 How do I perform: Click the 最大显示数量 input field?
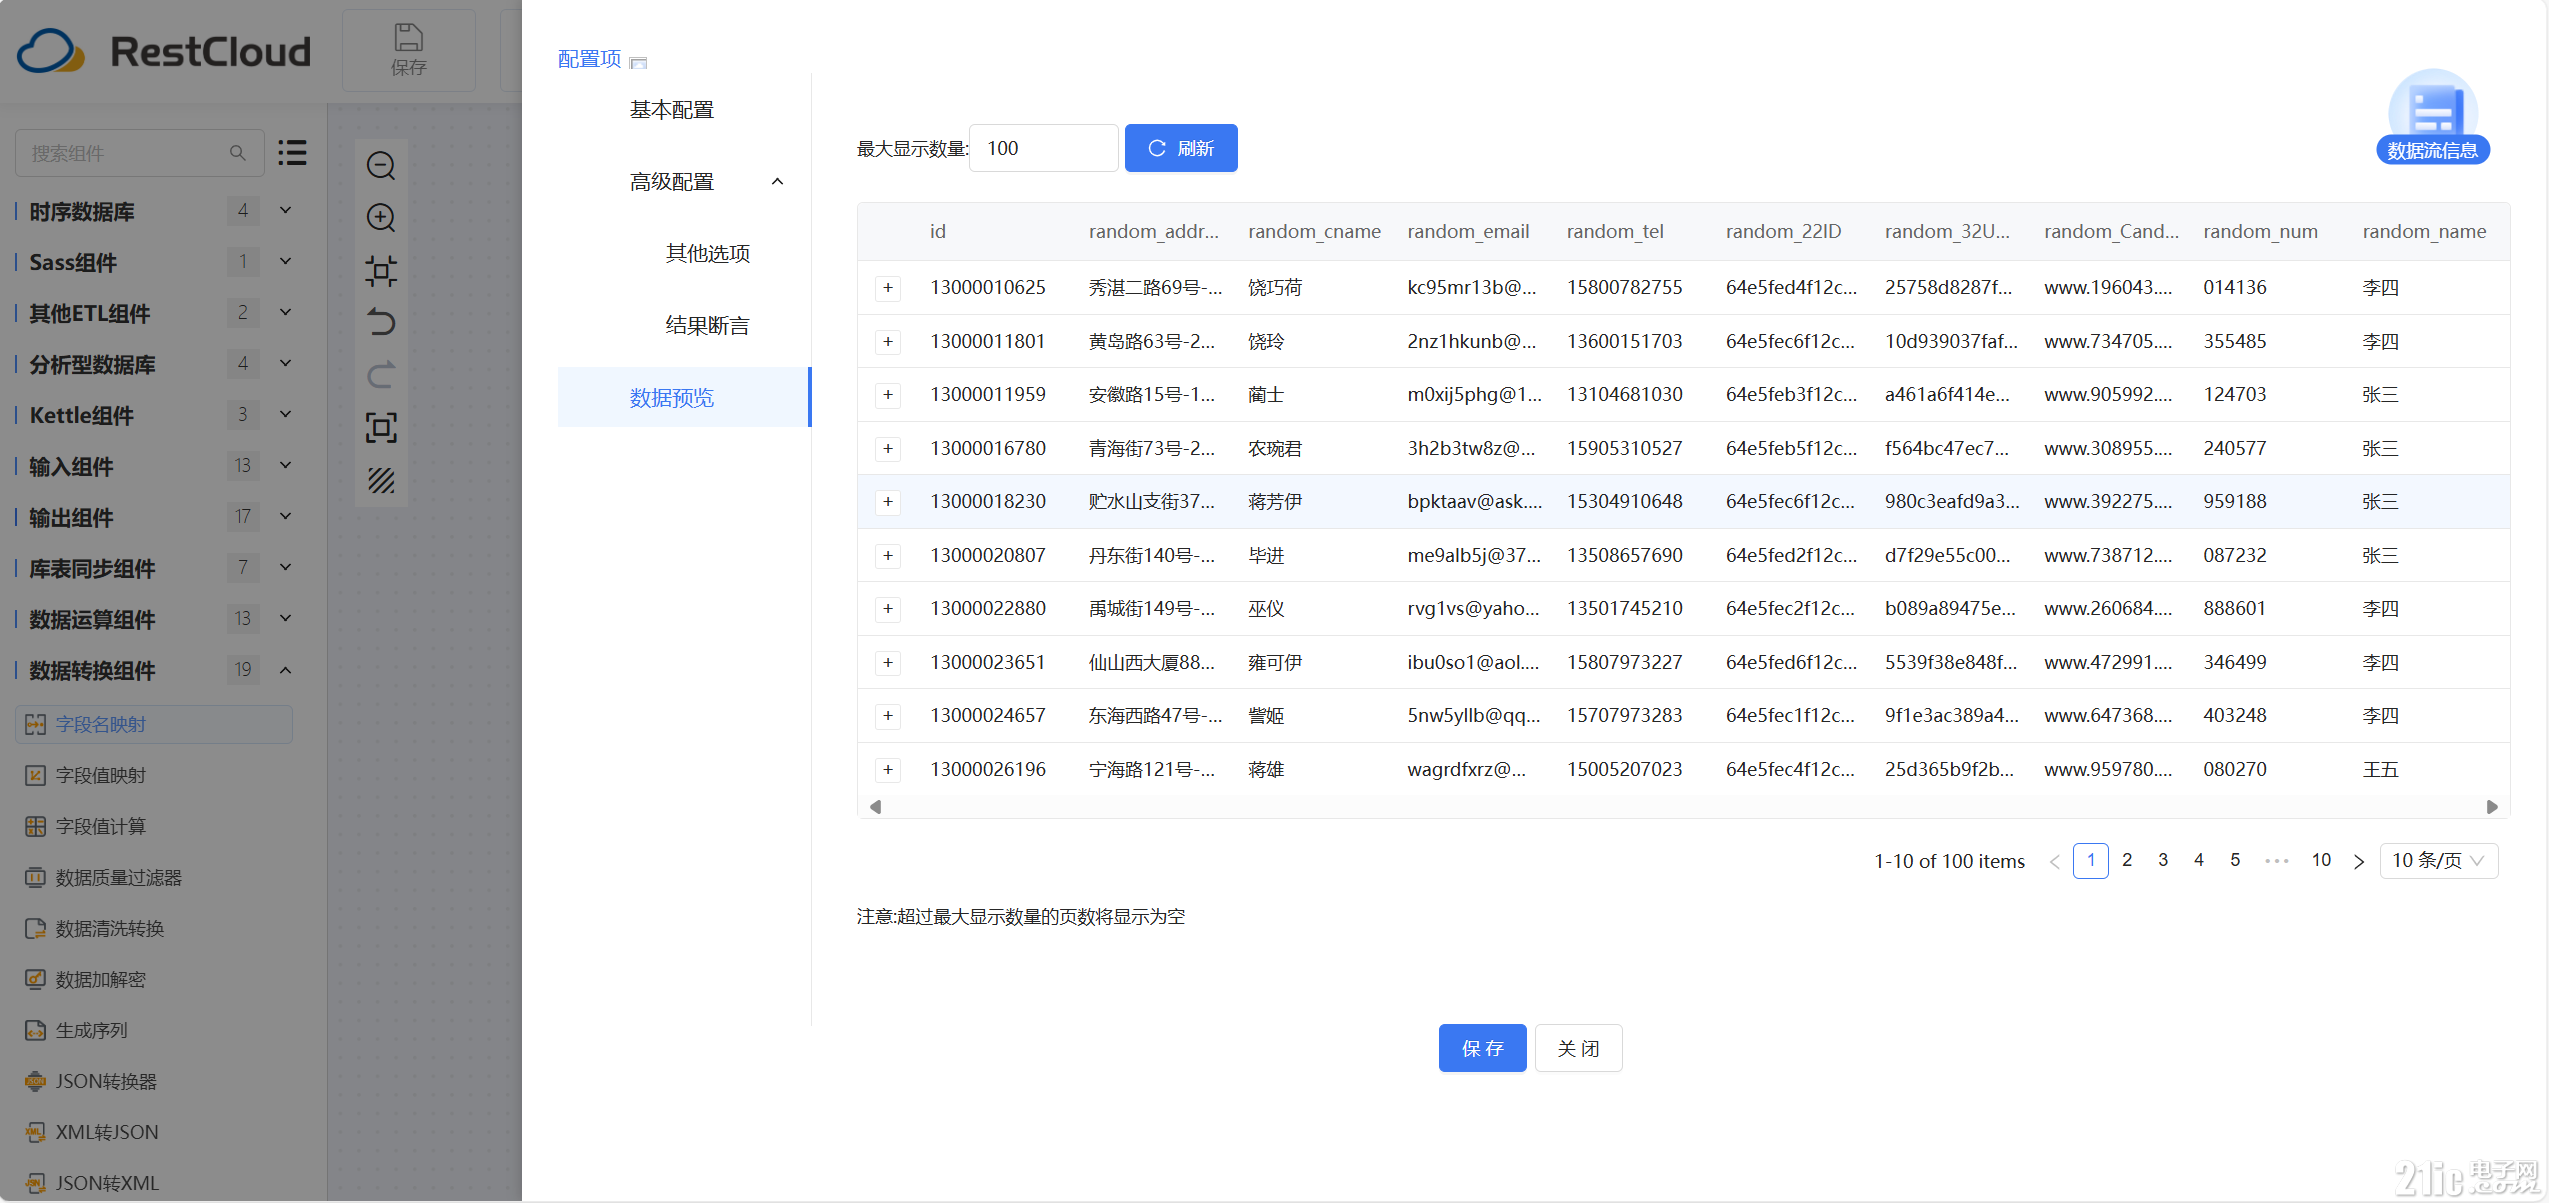(1043, 148)
